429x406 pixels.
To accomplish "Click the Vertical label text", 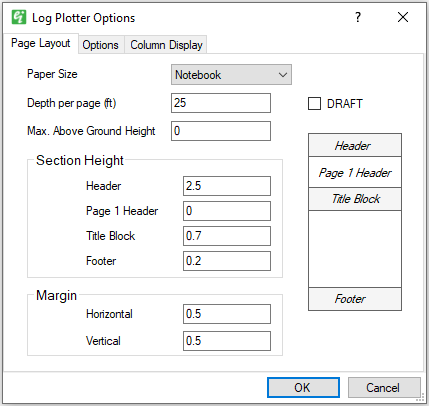I will (x=103, y=341).
